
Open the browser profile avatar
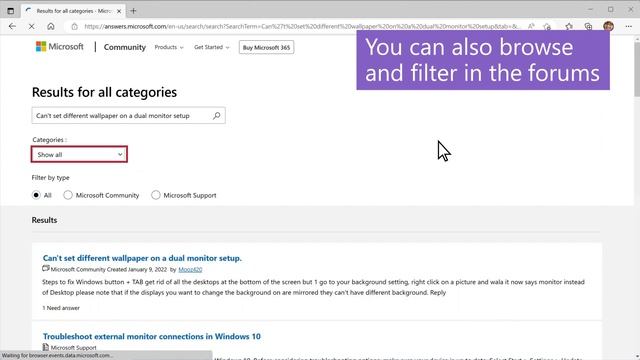[x=608, y=27]
